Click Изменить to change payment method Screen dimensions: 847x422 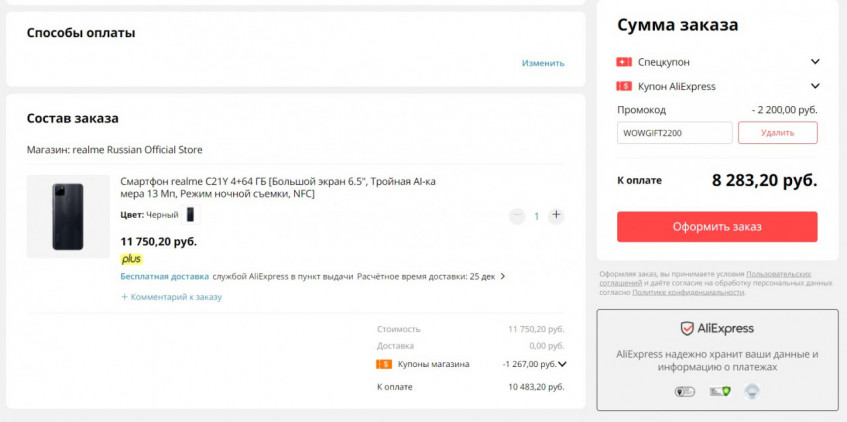543,63
